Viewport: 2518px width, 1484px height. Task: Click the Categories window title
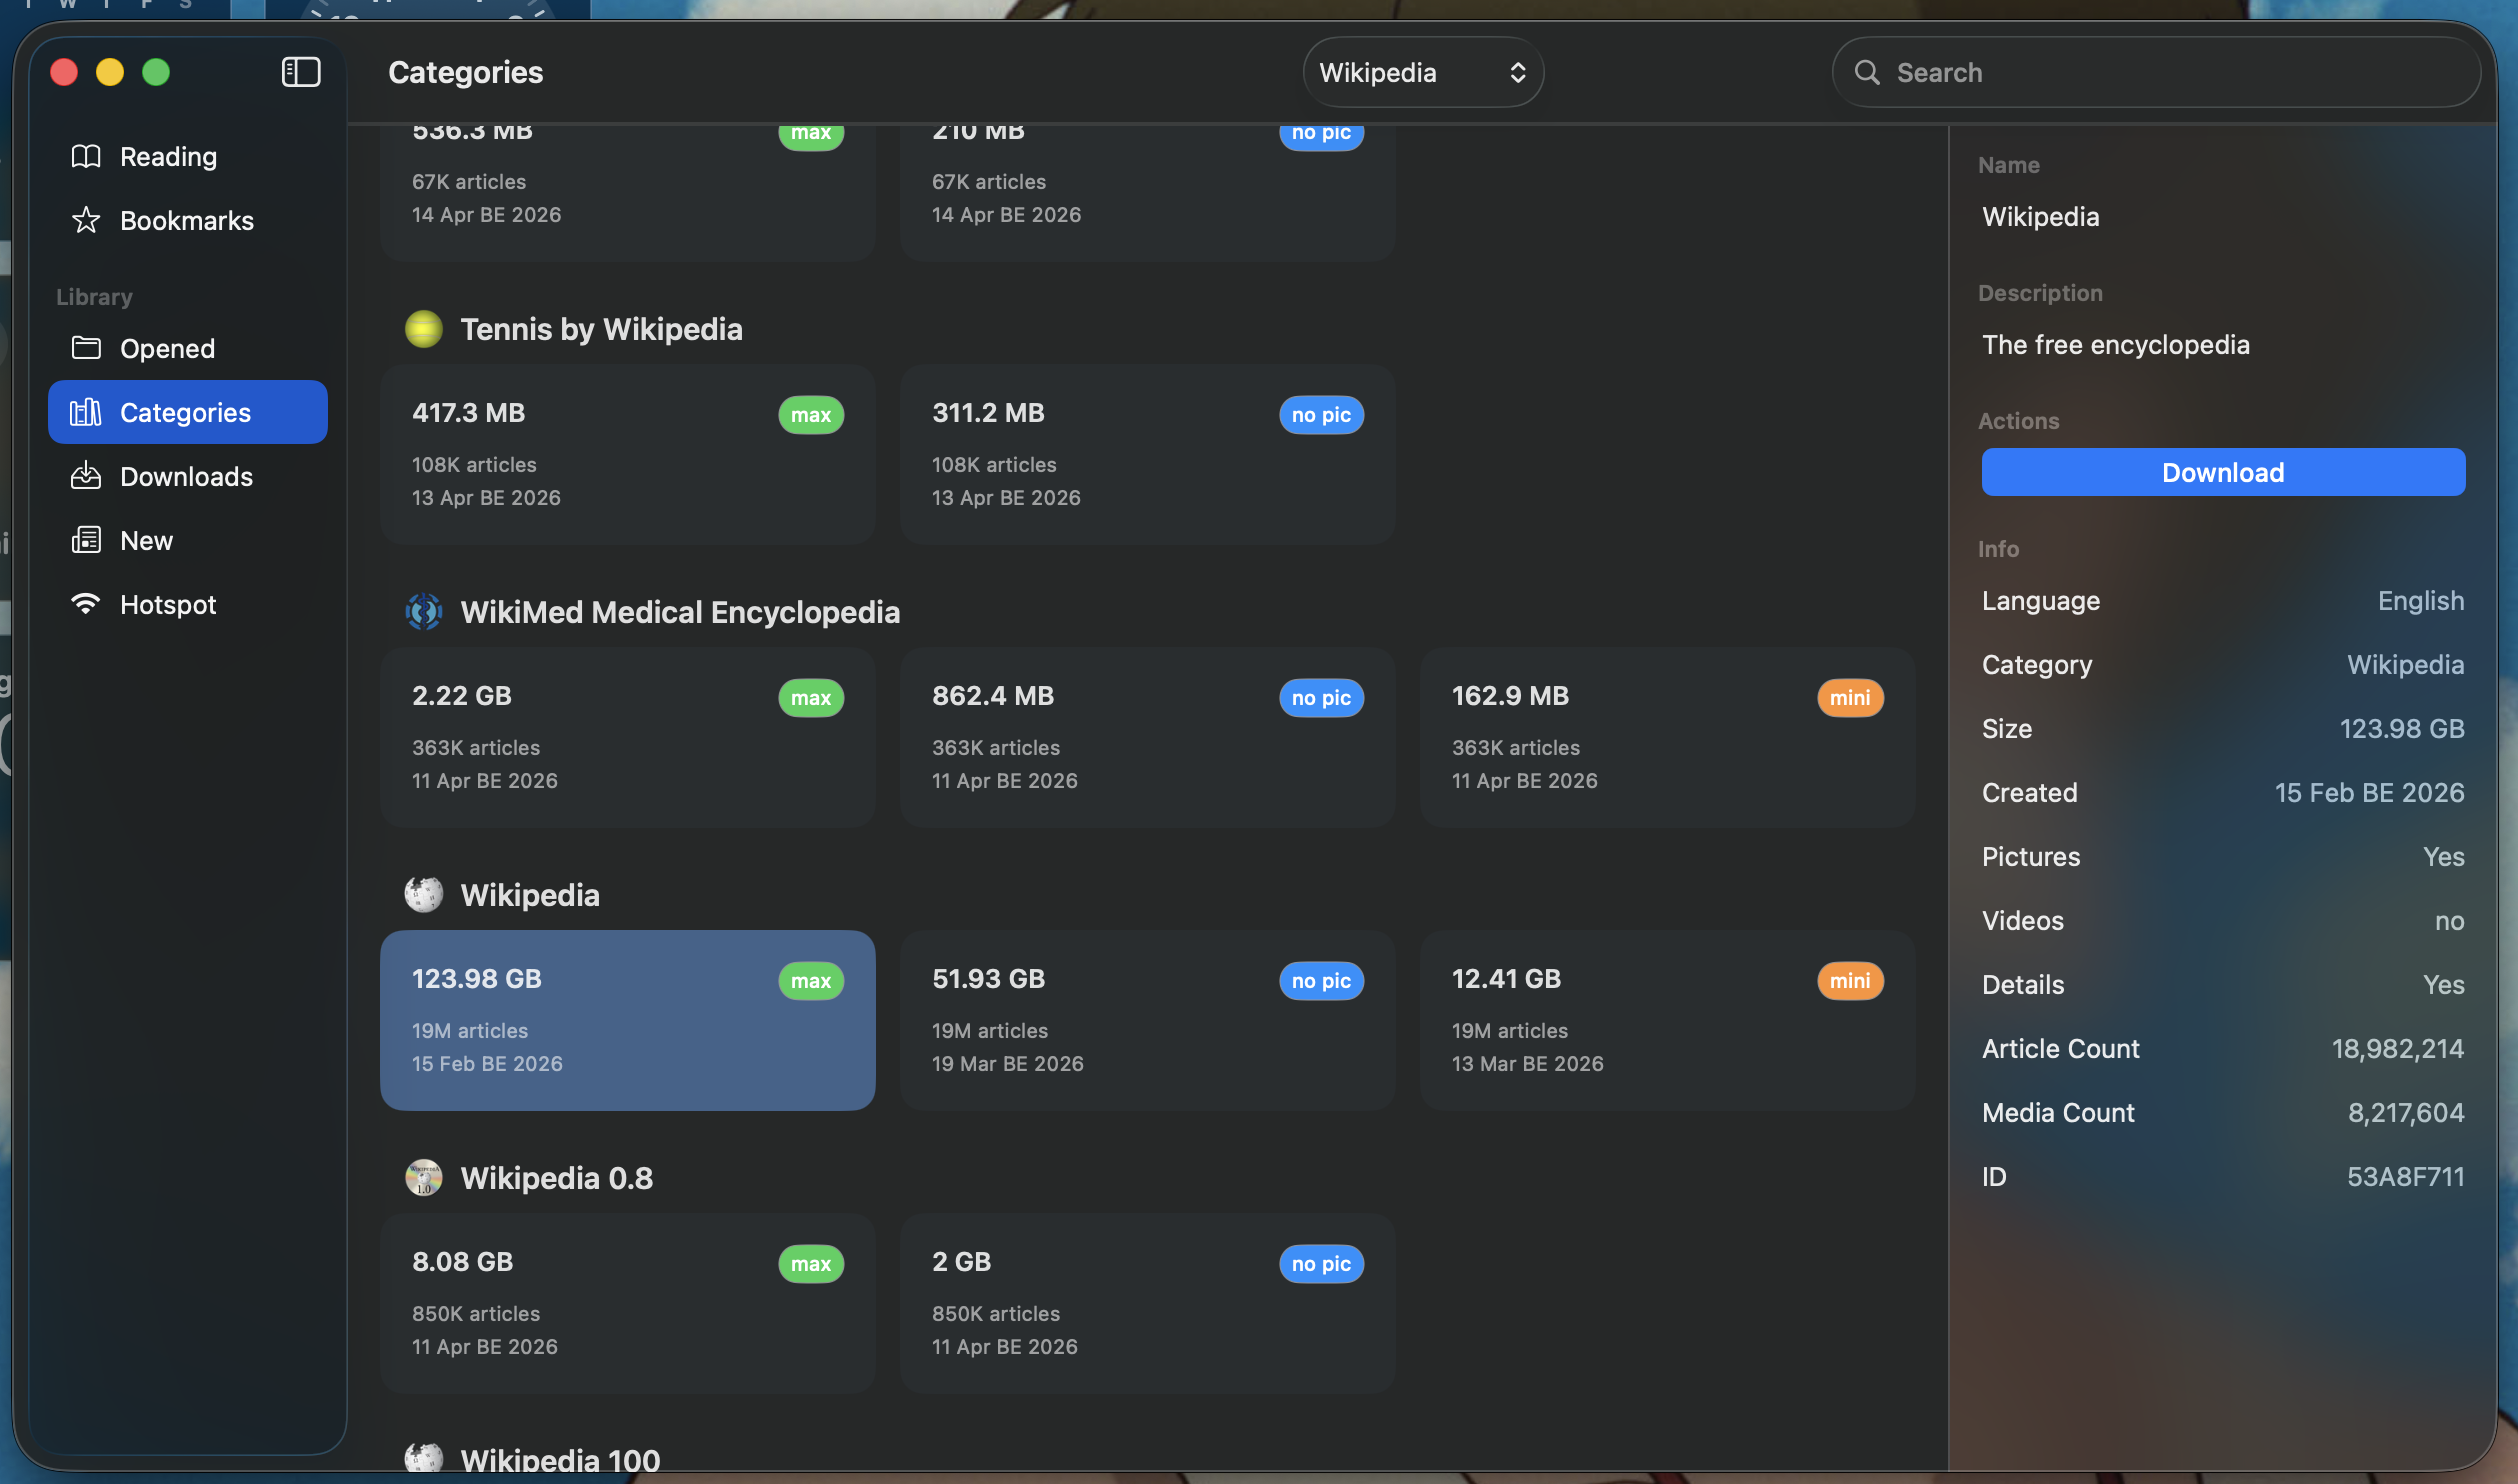click(x=465, y=72)
